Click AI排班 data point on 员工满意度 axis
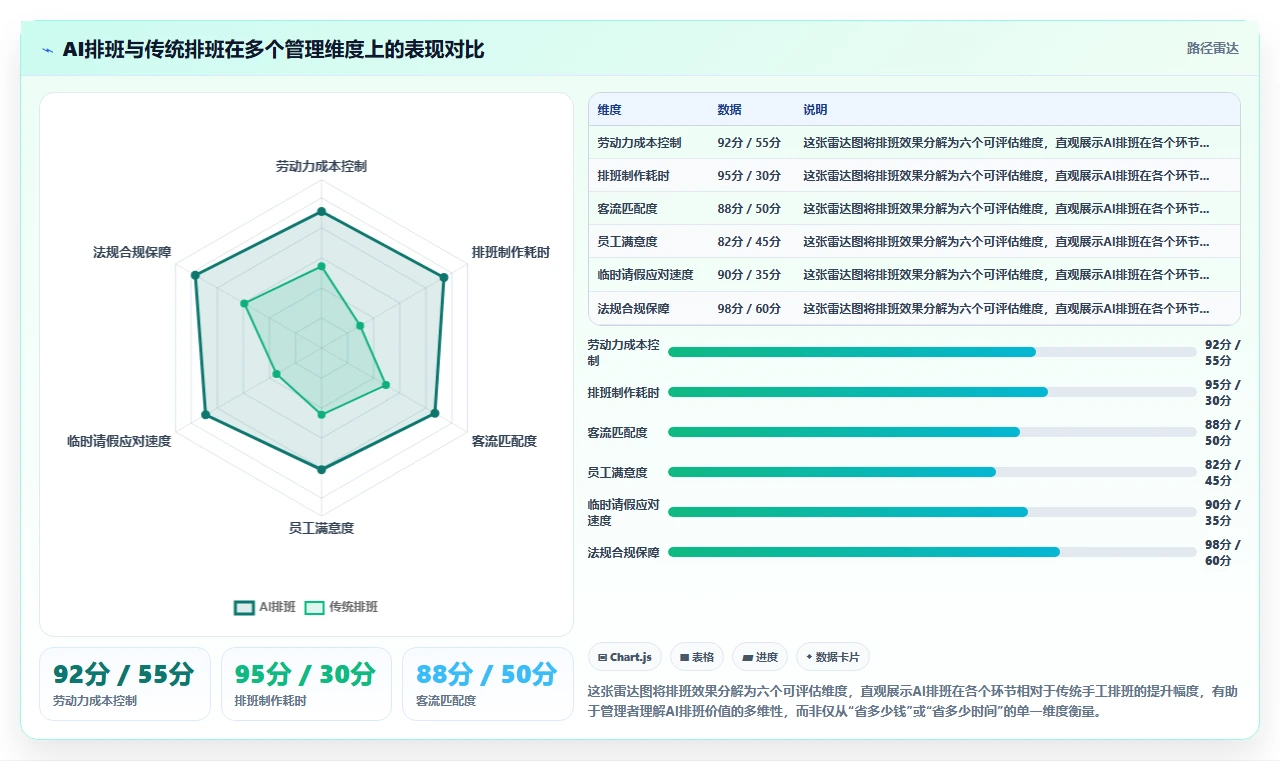The width and height of the screenshot is (1280, 761). pyautogui.click(x=321, y=469)
